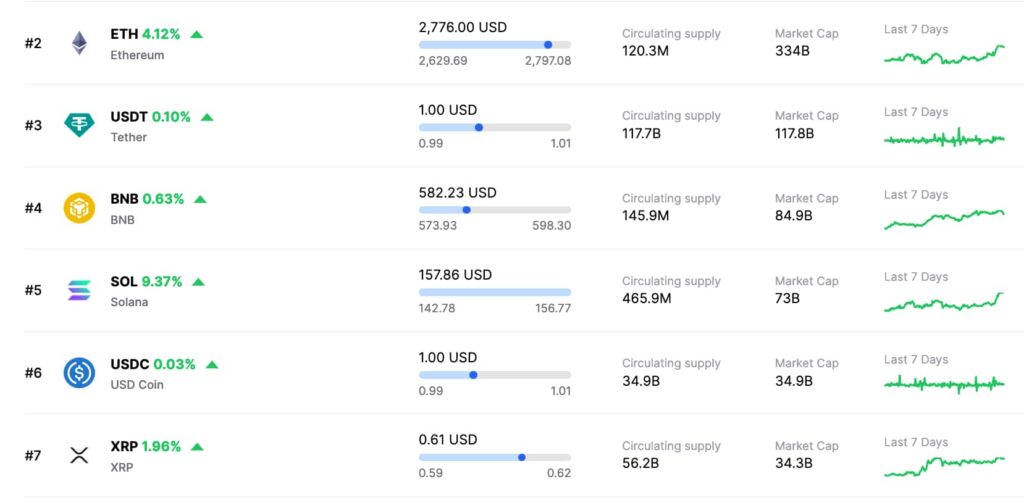
Task: Click the Ethereum diamond logo icon
Action: pyautogui.click(x=79, y=43)
